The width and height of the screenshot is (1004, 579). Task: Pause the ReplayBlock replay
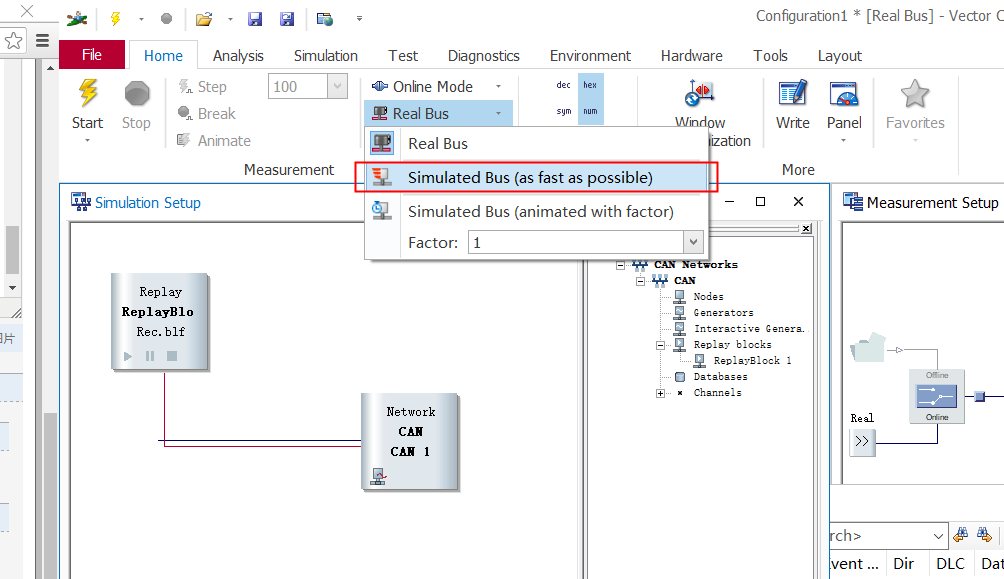coord(150,356)
